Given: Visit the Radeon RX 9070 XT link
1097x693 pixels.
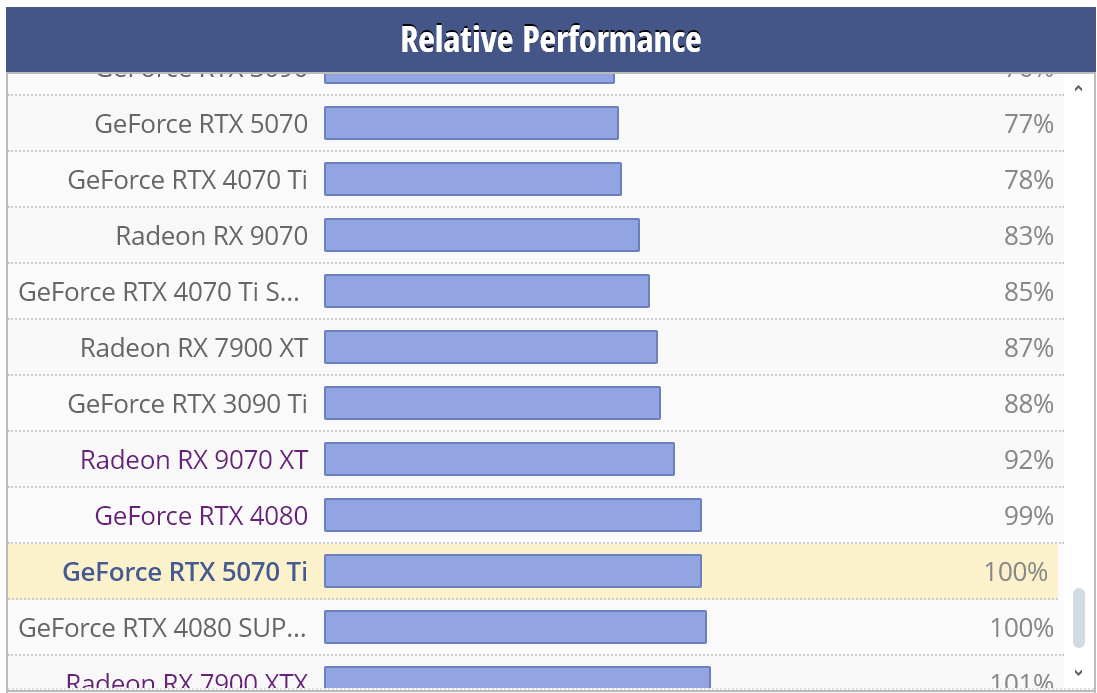Looking at the screenshot, I should click(x=194, y=460).
